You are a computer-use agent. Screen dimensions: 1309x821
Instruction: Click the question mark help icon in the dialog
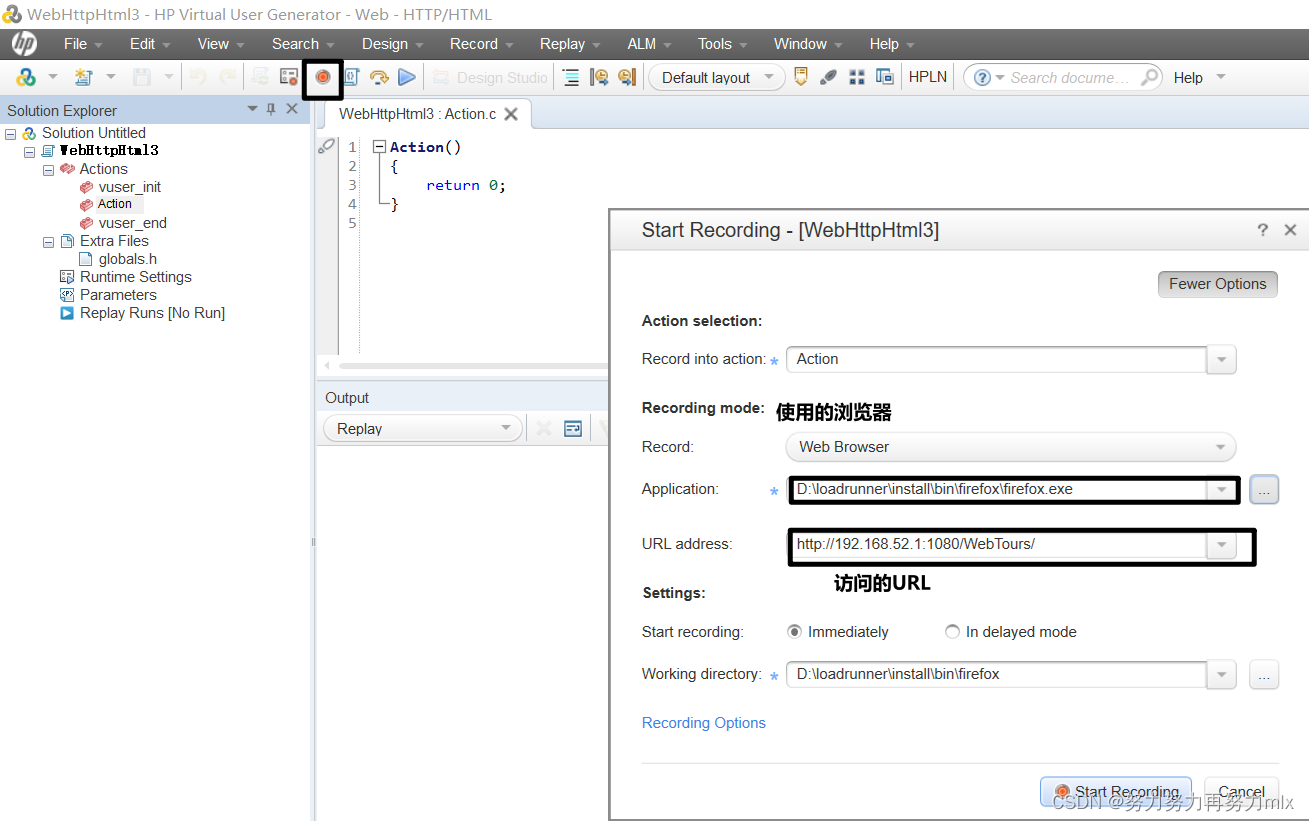1263,230
